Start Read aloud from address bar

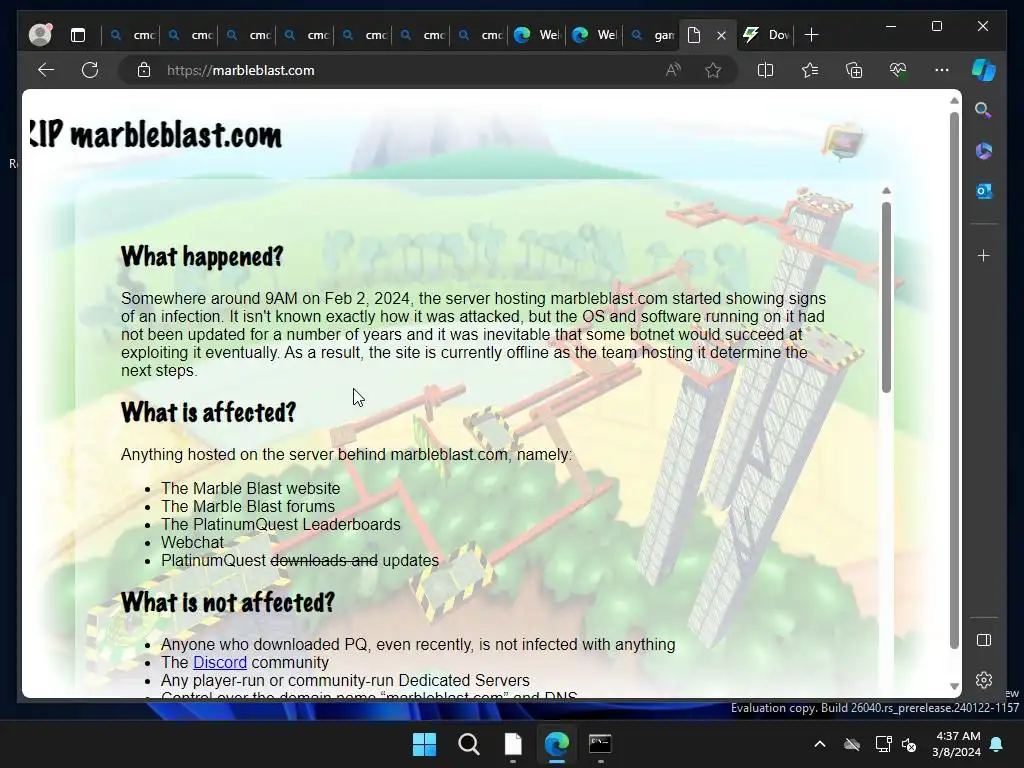click(x=673, y=70)
